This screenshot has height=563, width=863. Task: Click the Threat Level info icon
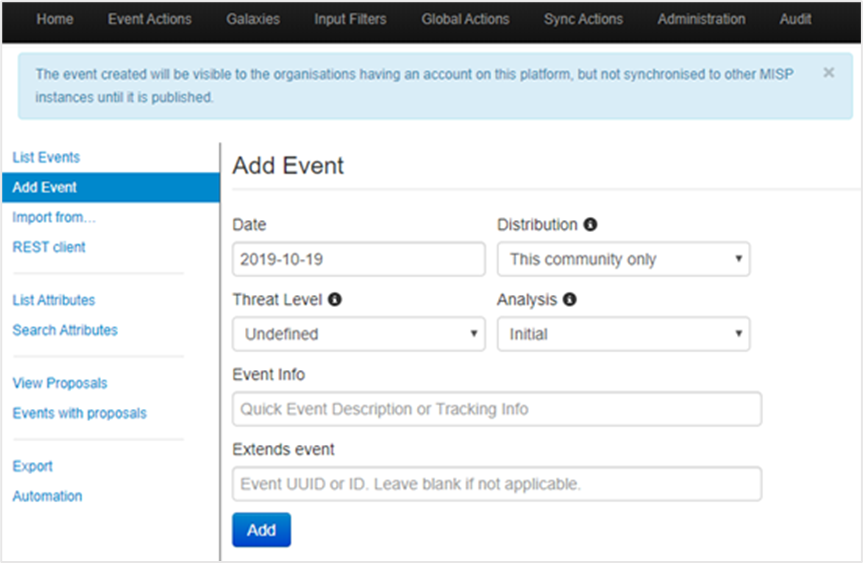coord(335,299)
